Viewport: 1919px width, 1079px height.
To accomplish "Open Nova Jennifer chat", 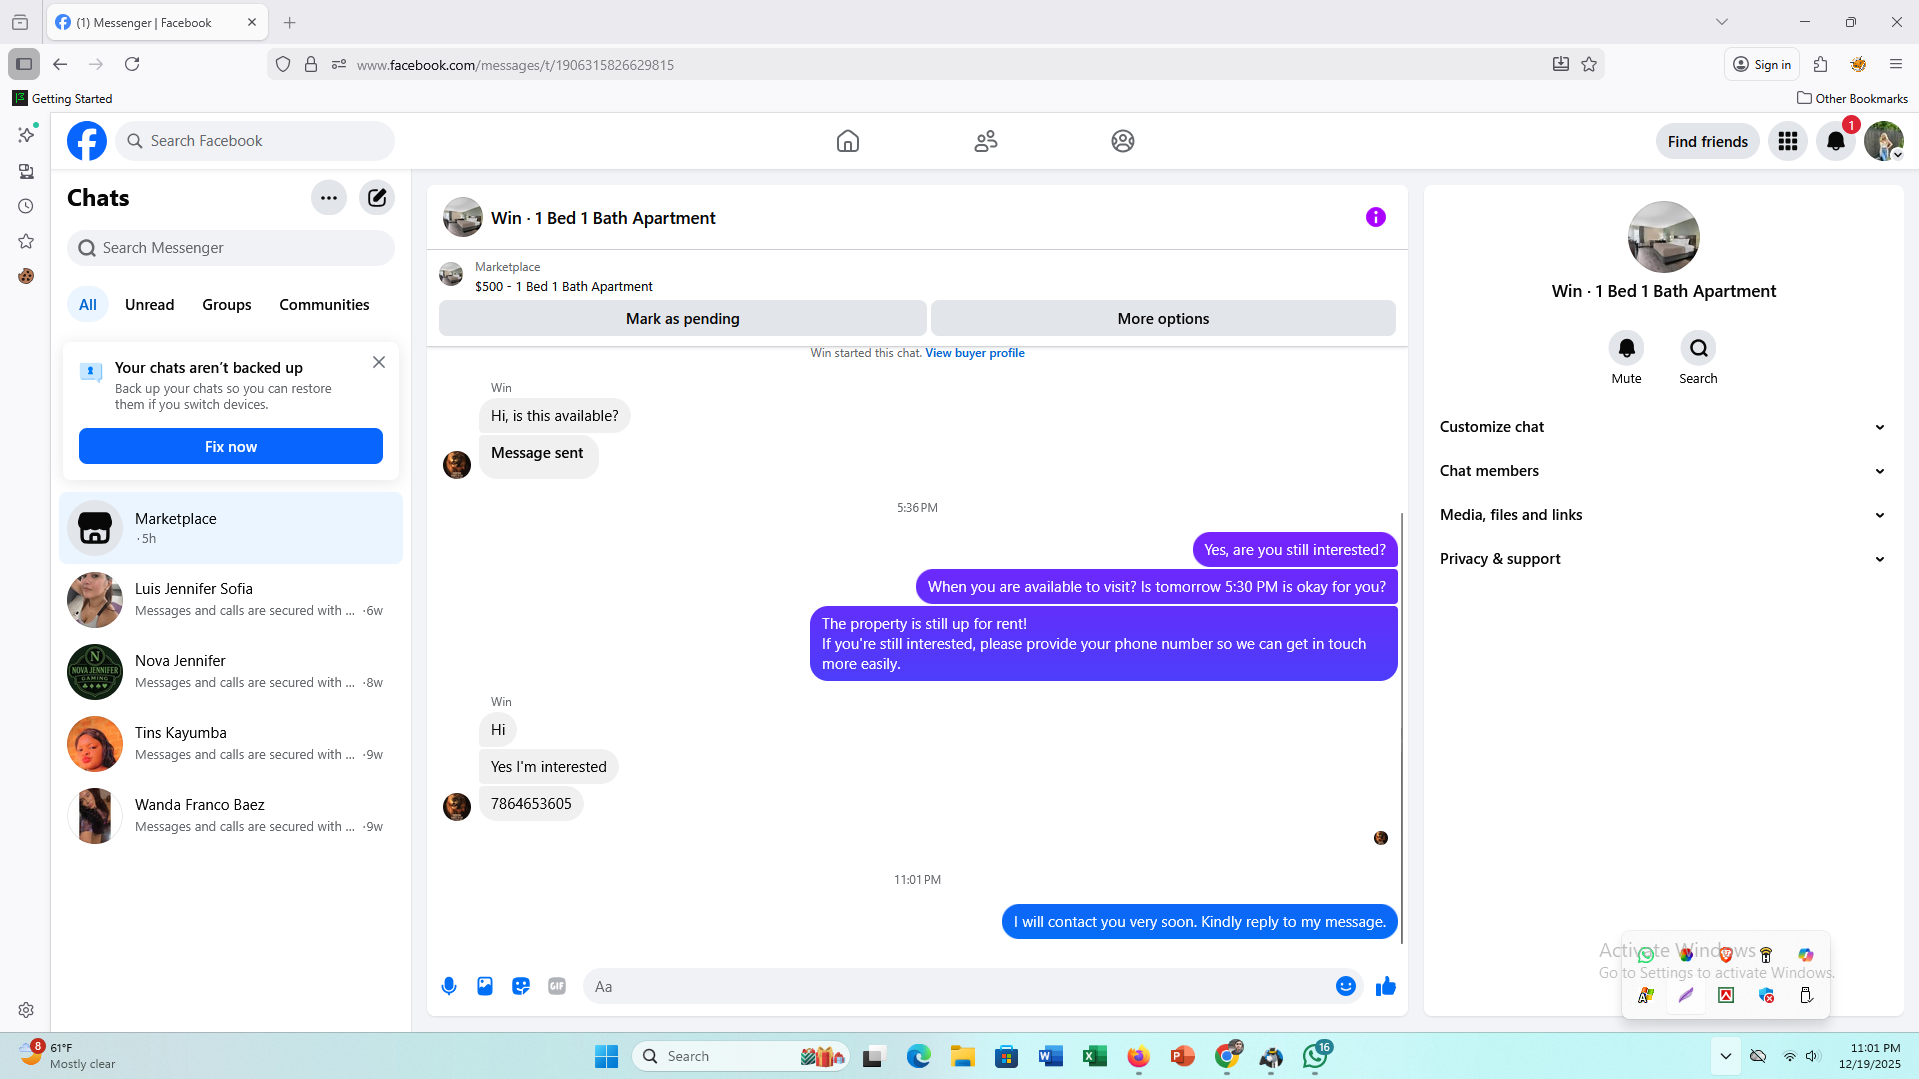I will (x=231, y=672).
